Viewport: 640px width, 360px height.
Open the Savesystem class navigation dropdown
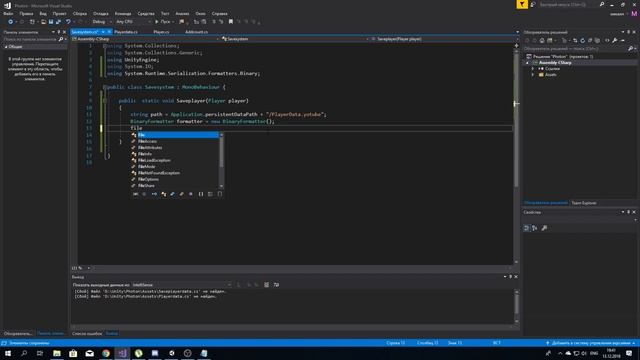[x=295, y=39]
